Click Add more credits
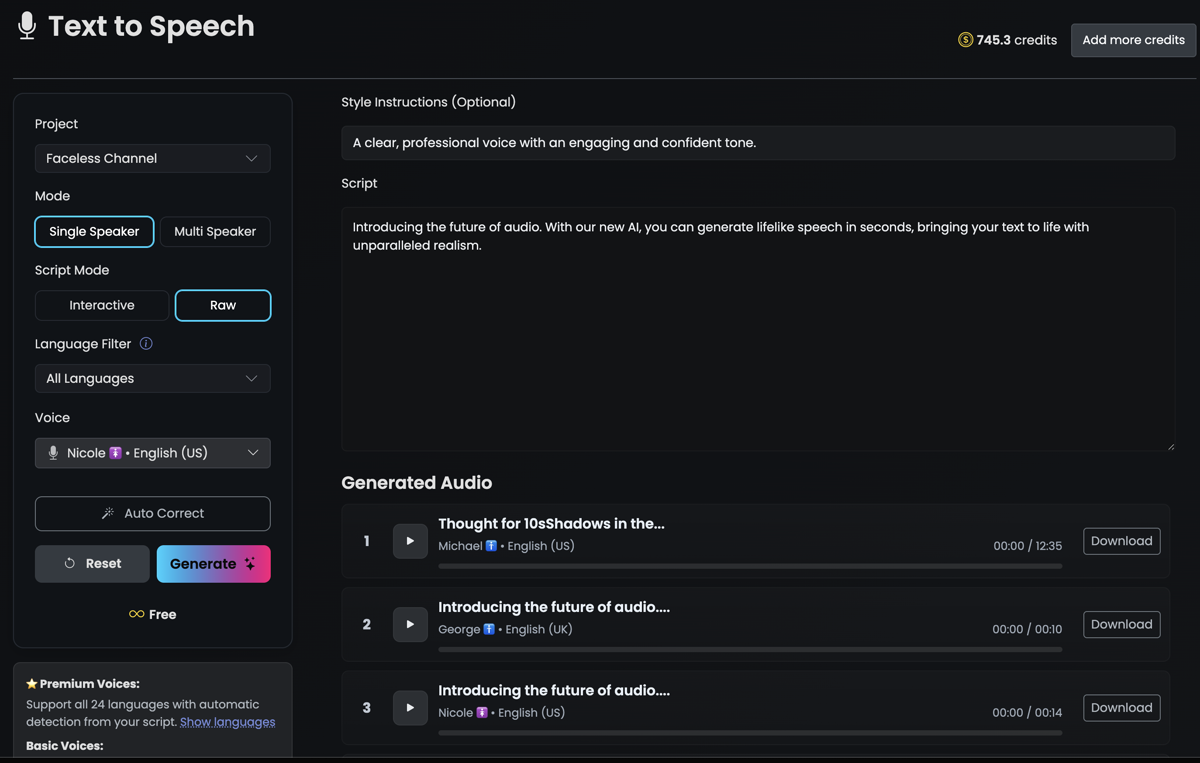The height and width of the screenshot is (763, 1200). click(x=1133, y=40)
